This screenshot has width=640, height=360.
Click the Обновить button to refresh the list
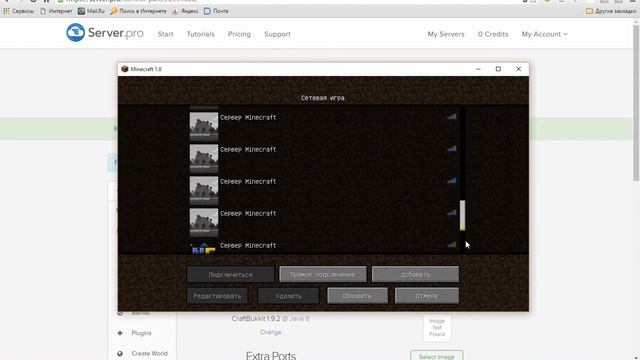coord(357,296)
